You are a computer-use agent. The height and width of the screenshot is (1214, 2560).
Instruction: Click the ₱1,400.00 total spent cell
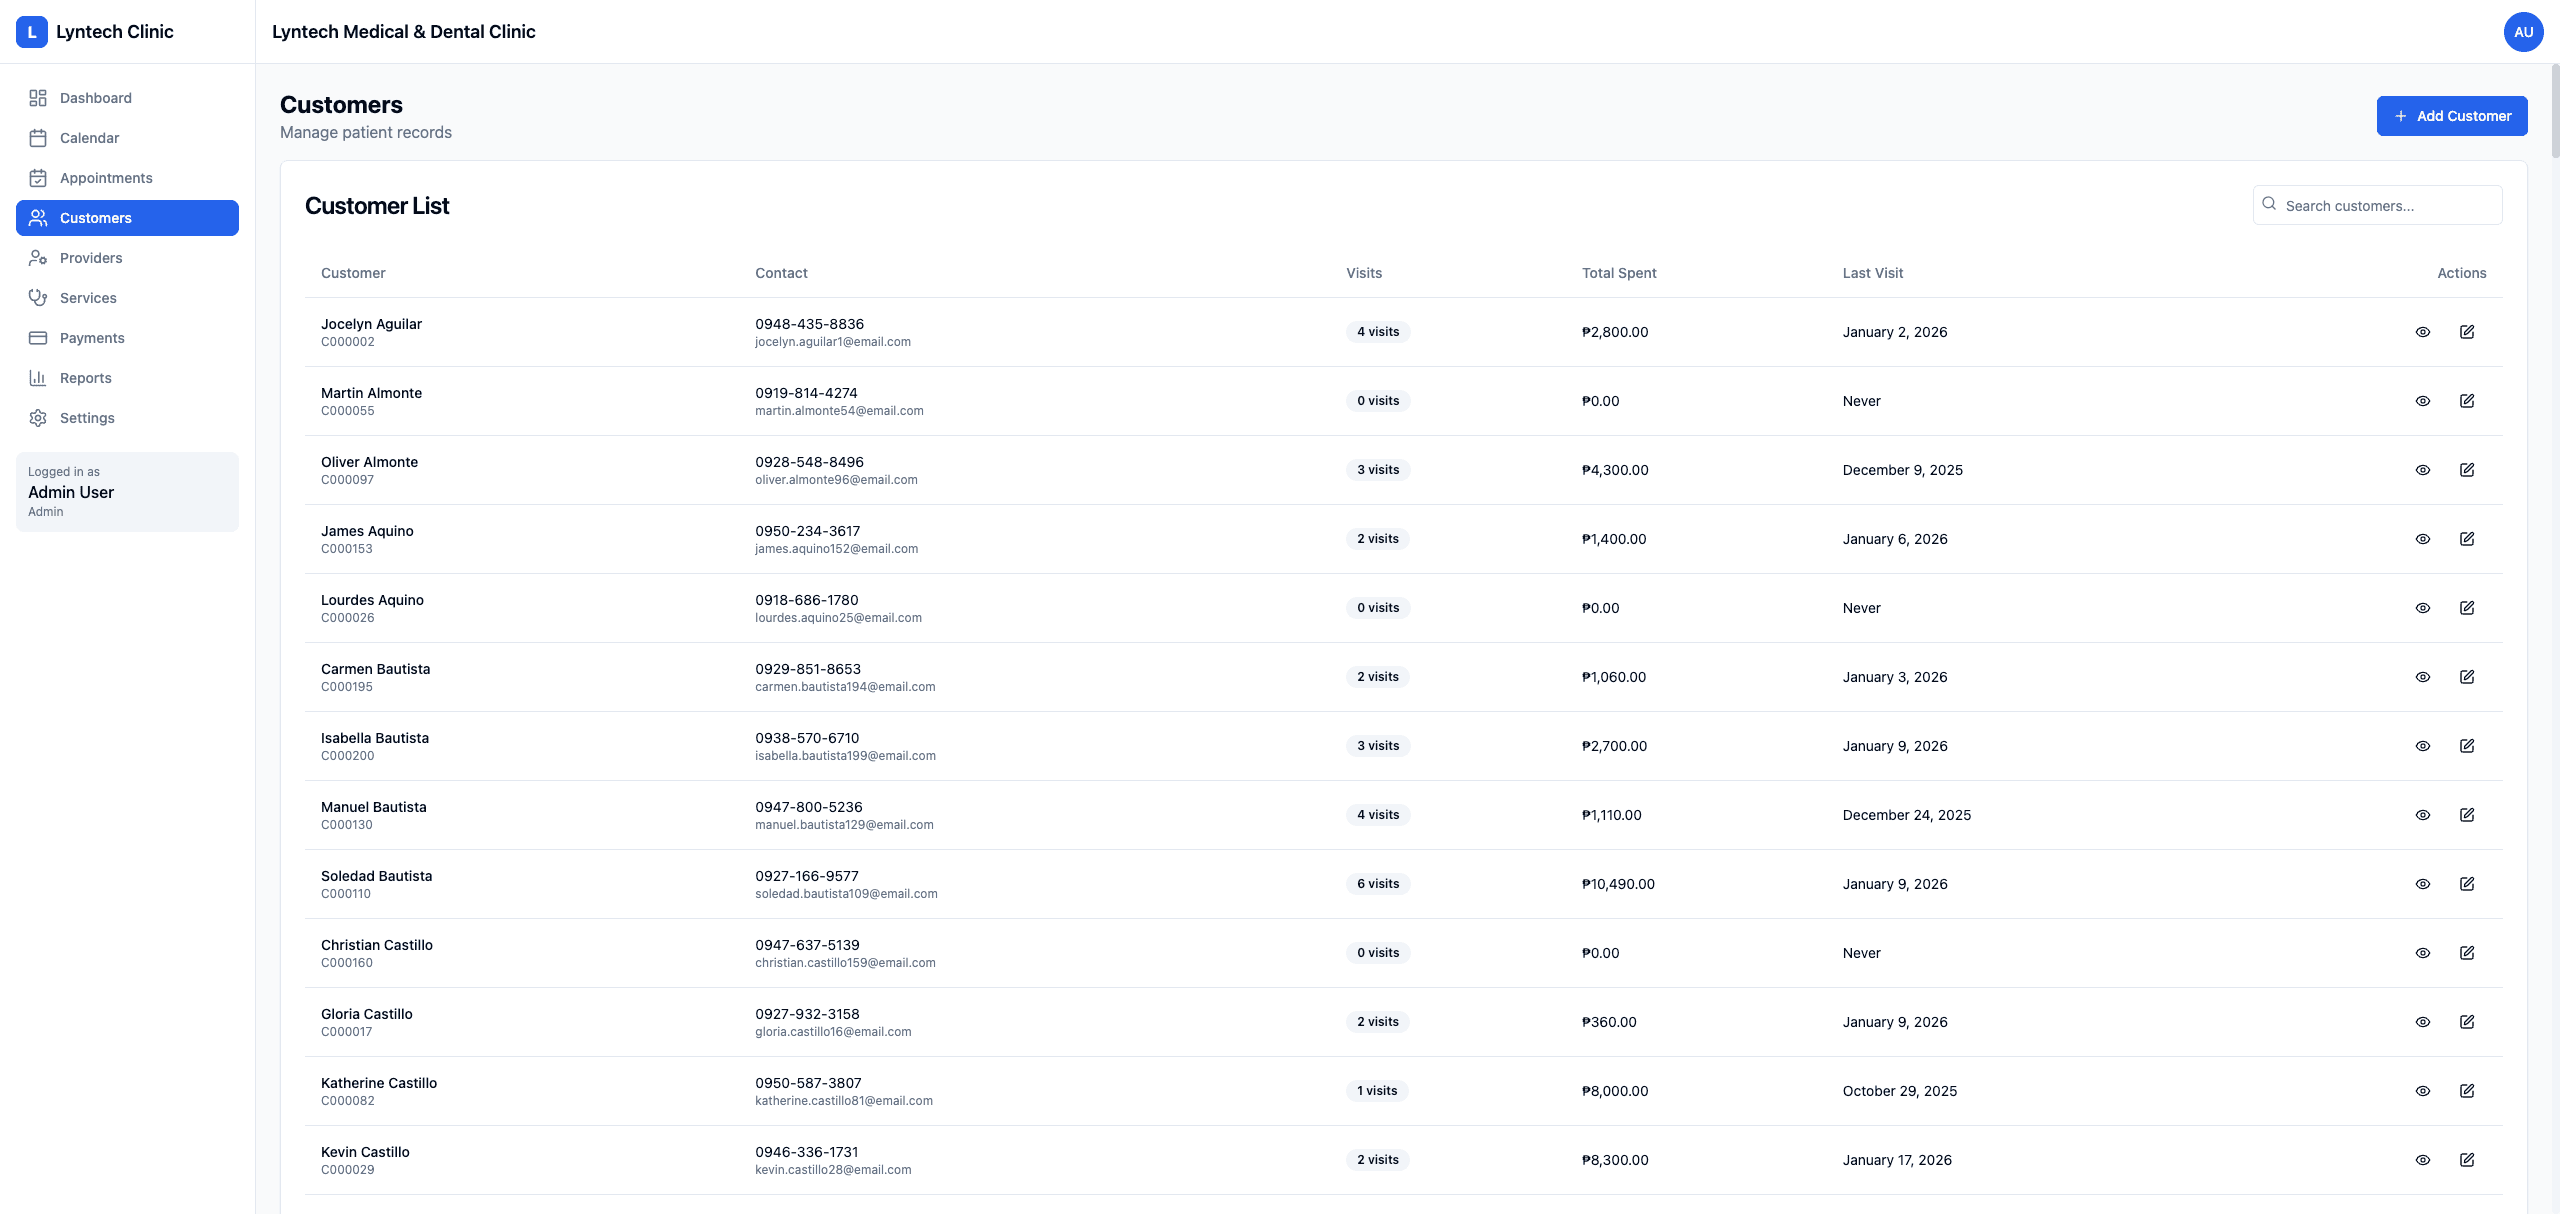pyautogui.click(x=1614, y=539)
